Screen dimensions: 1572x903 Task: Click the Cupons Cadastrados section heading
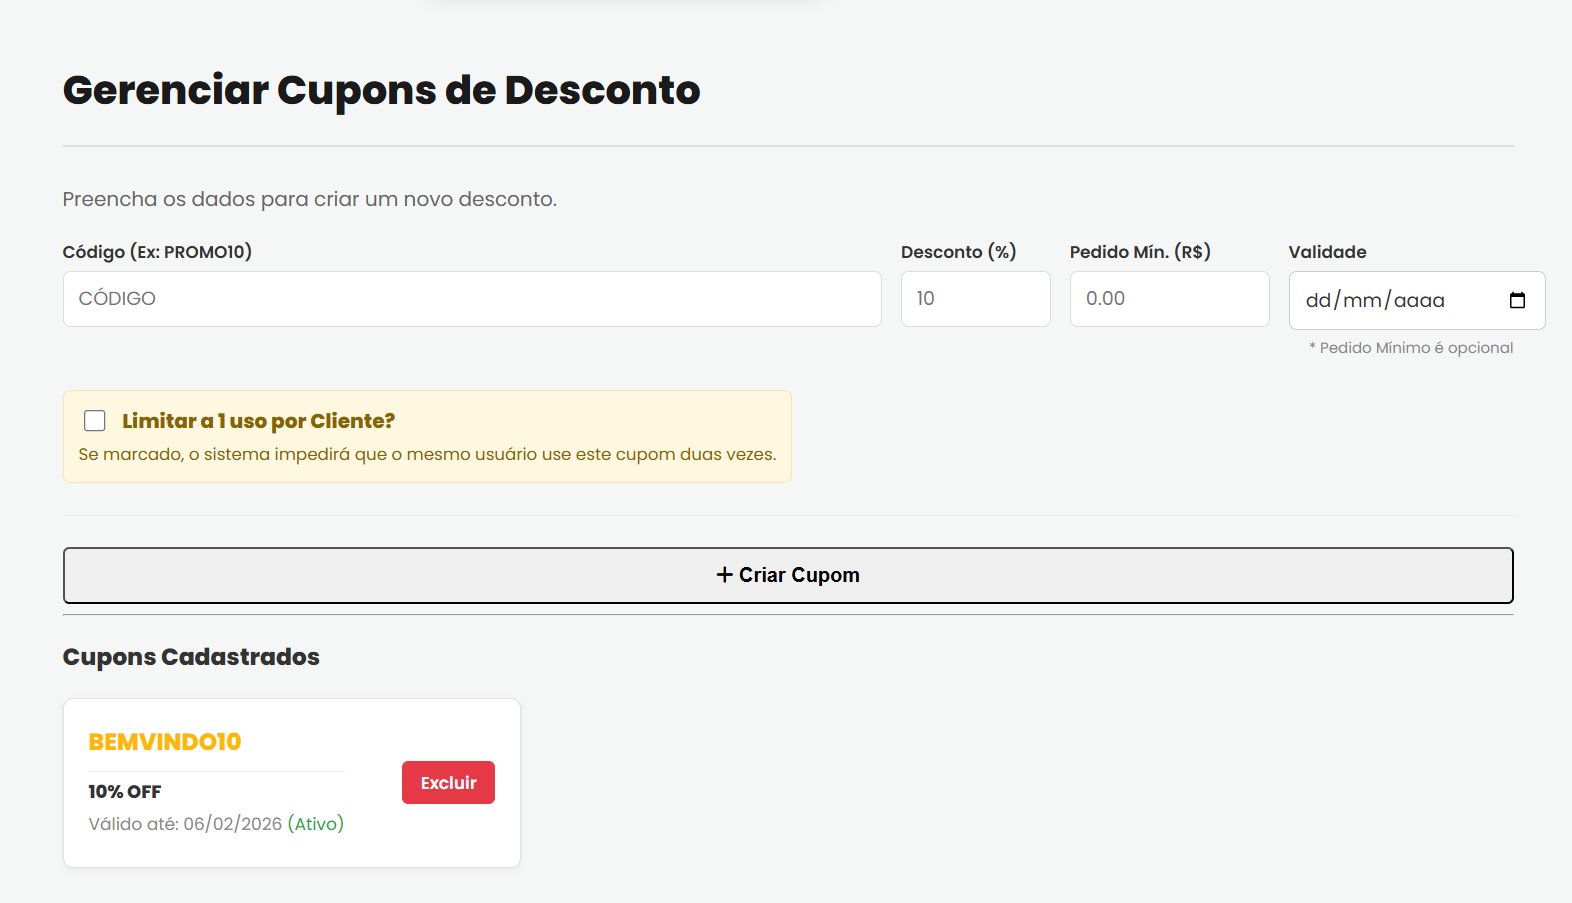point(191,657)
